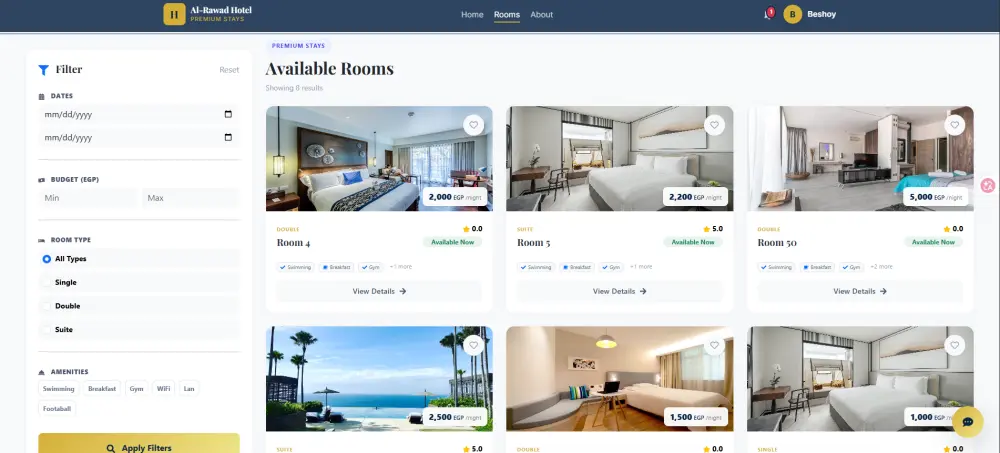The height and width of the screenshot is (453, 1000).
Task: Expand '+2 more' amenities on Room 50
Action: point(881,267)
